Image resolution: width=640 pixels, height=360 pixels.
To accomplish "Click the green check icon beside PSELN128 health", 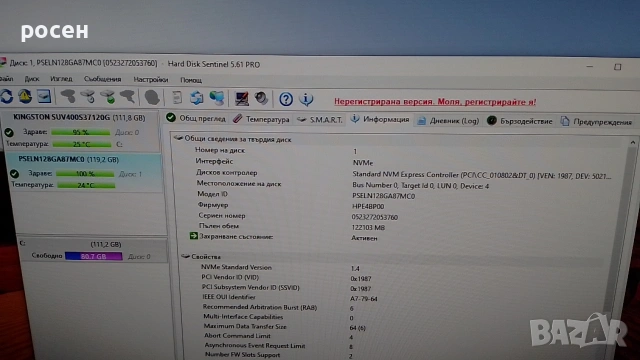I will point(14,174).
